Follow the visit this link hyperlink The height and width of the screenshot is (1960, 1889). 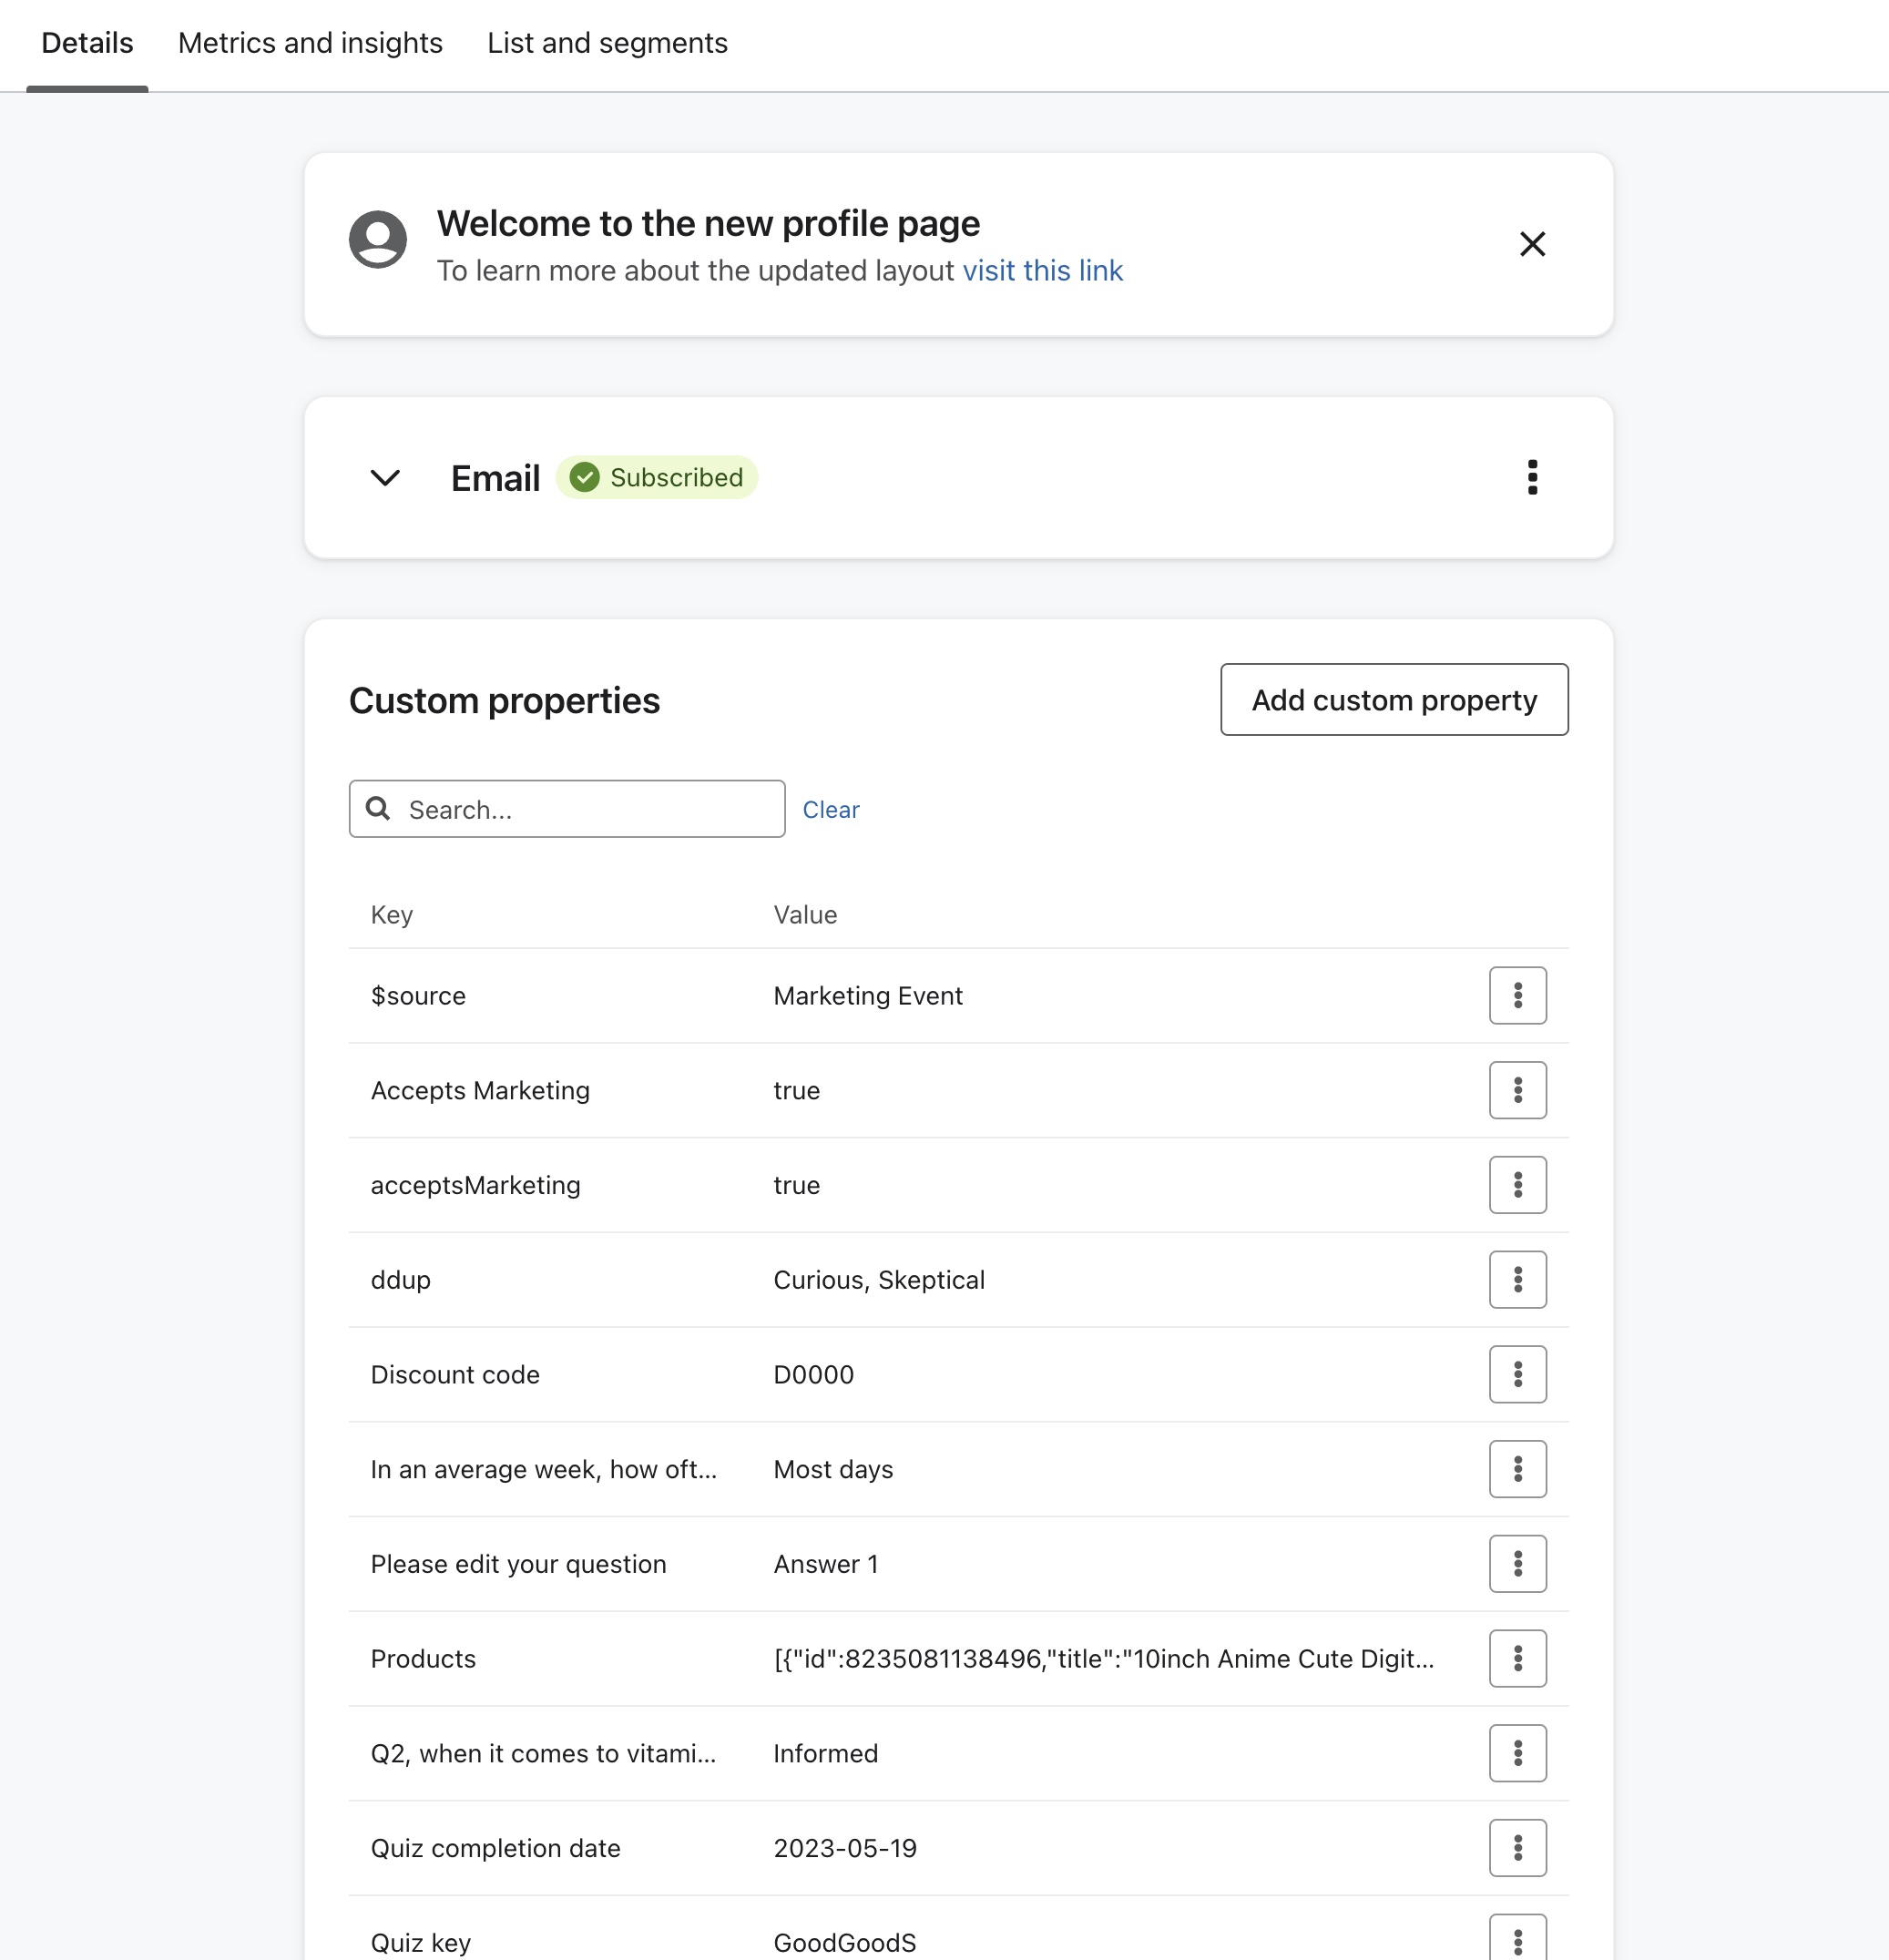(x=1042, y=271)
